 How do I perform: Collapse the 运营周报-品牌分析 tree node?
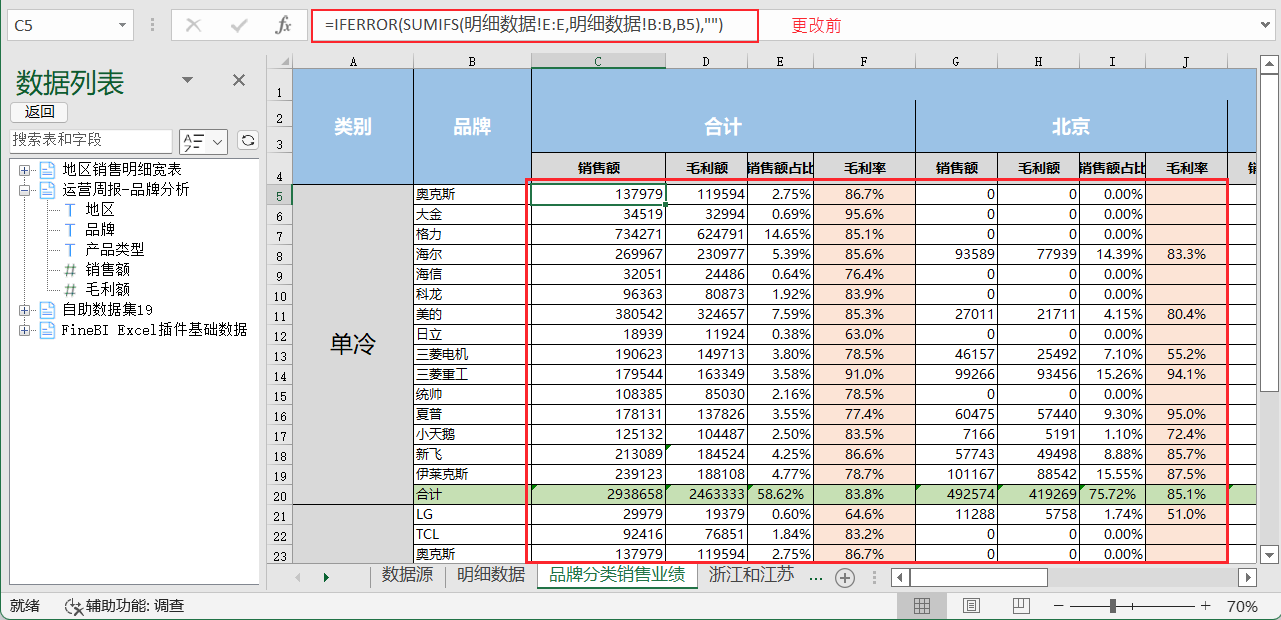[x=24, y=189]
